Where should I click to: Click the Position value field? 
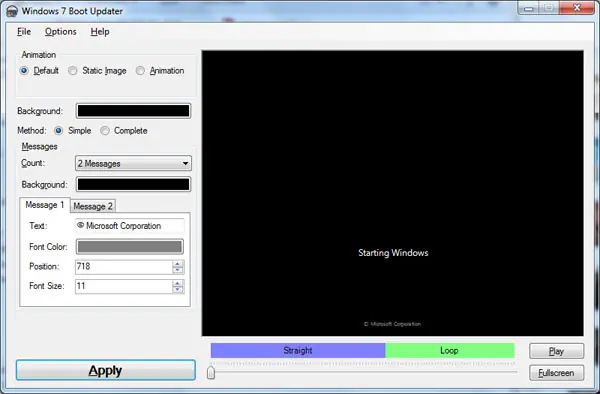click(x=124, y=267)
